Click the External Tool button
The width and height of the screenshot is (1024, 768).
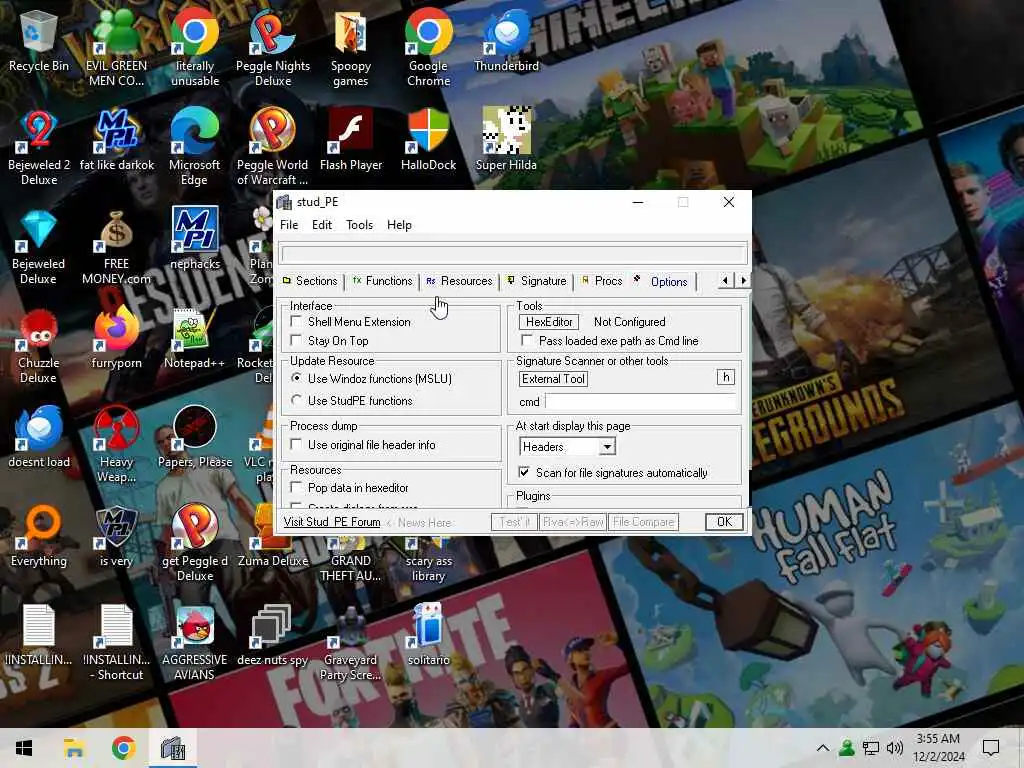(553, 379)
